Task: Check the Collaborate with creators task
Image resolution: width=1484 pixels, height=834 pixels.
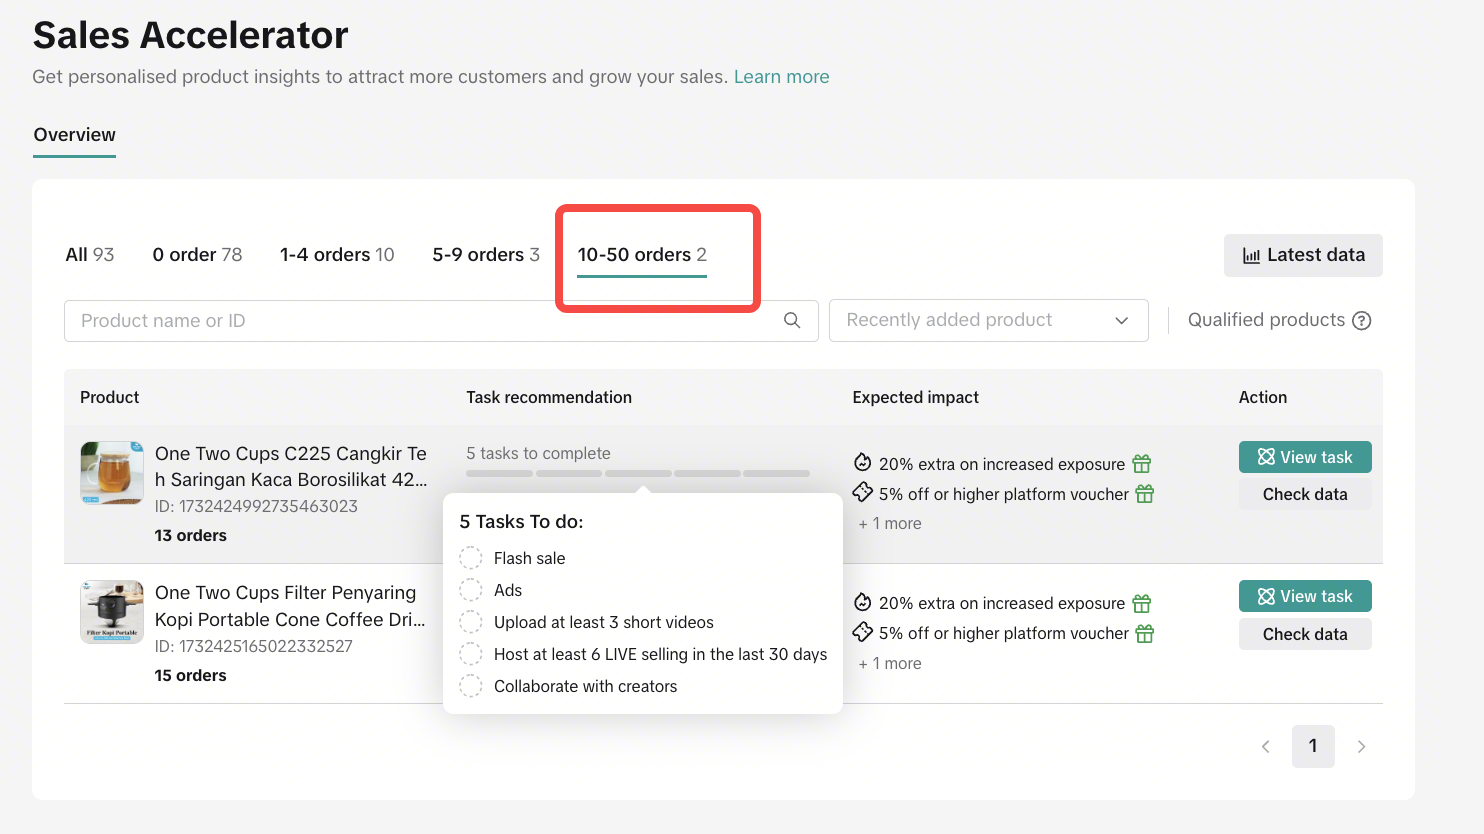Action: 470,686
